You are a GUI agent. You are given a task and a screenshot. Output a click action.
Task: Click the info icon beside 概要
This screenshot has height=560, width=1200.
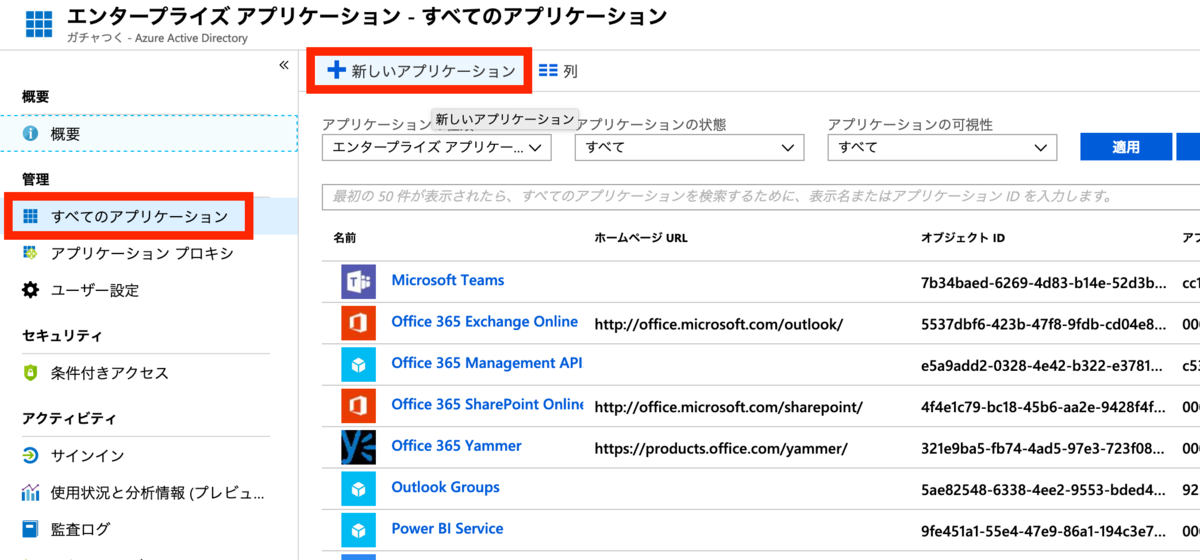click(31, 134)
